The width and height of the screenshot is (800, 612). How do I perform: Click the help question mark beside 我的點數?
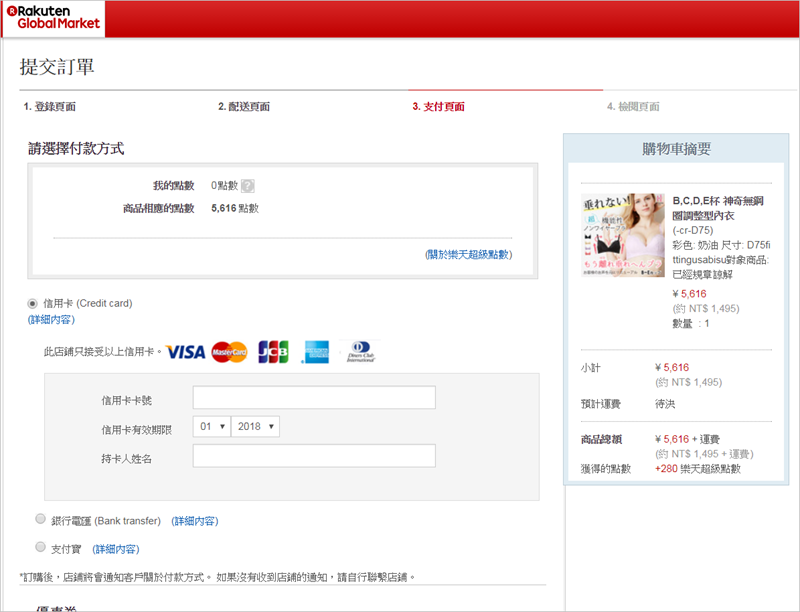click(248, 186)
